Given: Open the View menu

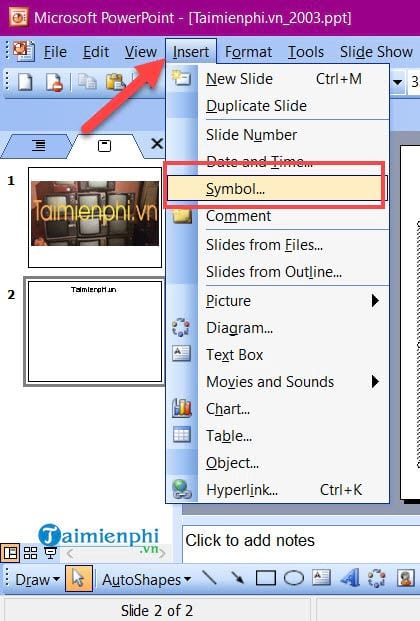Looking at the screenshot, I should coord(141,52).
